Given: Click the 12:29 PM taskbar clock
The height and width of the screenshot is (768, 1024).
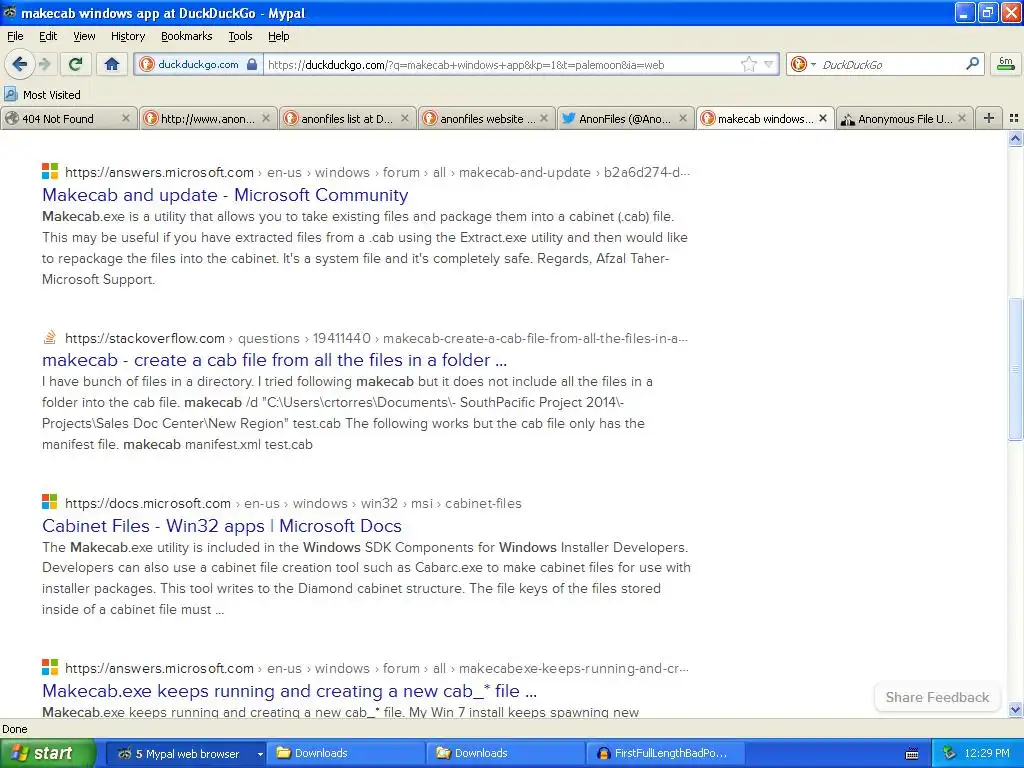Looking at the screenshot, I should tap(987, 754).
